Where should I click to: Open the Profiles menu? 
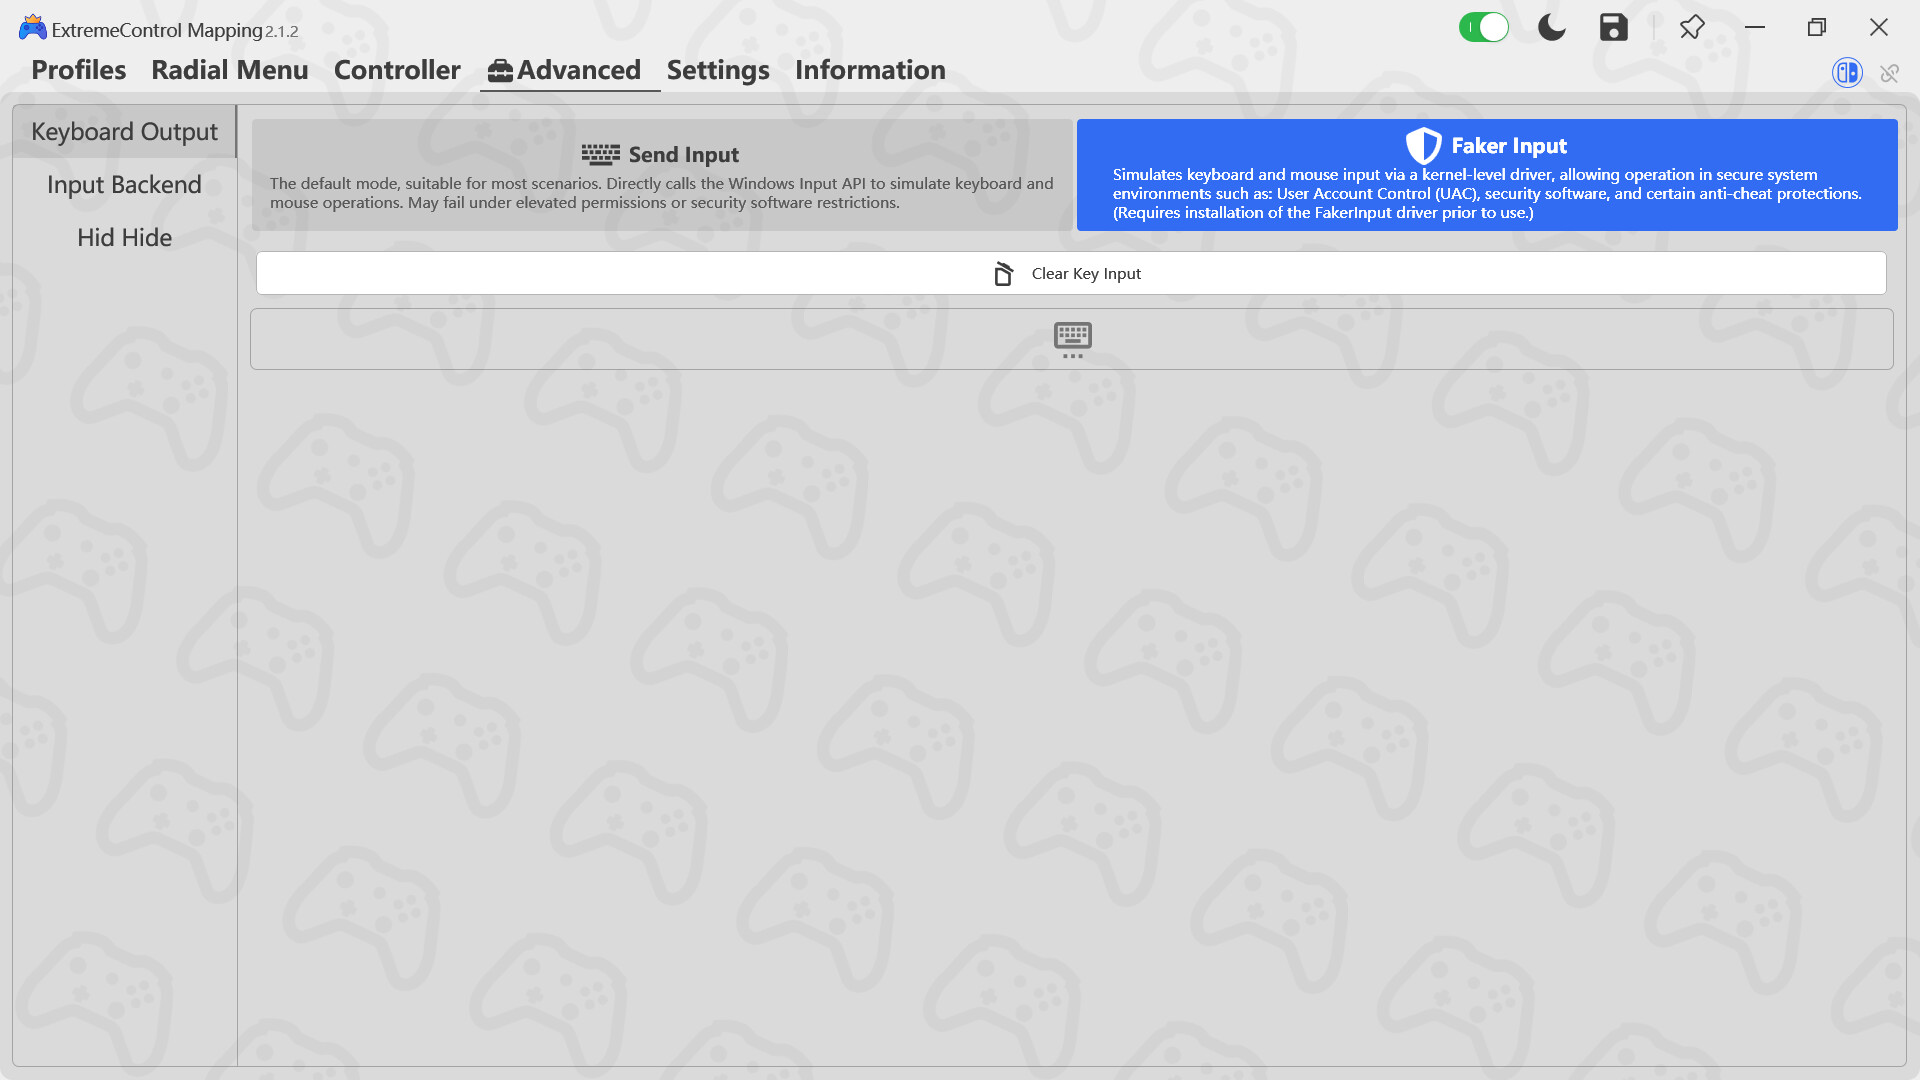click(x=78, y=70)
